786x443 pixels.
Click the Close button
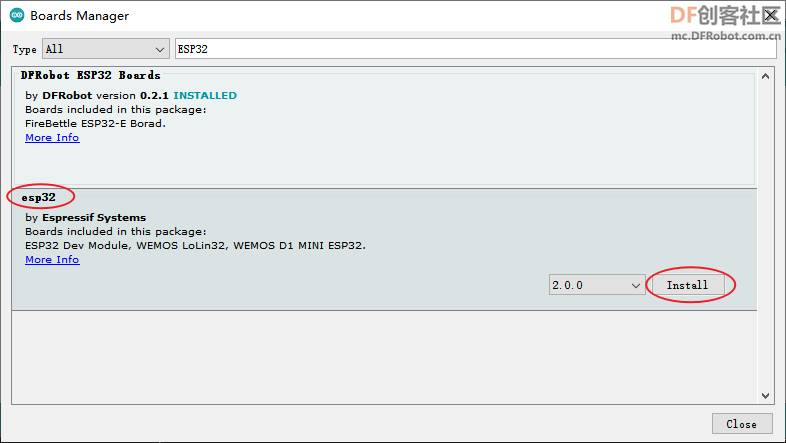741,424
